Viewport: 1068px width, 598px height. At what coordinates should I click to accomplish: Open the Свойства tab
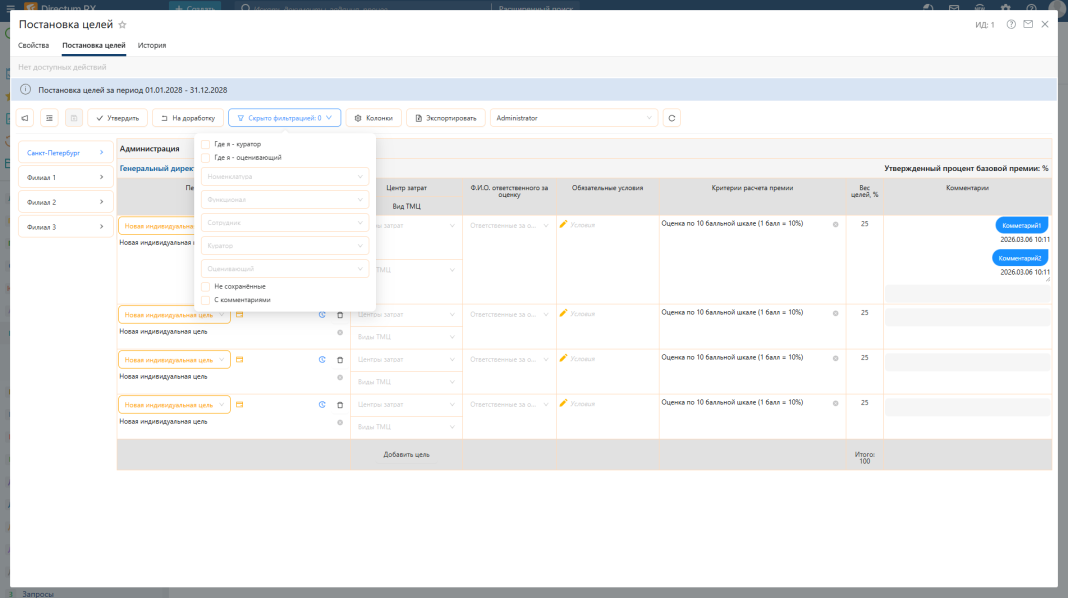pos(34,46)
